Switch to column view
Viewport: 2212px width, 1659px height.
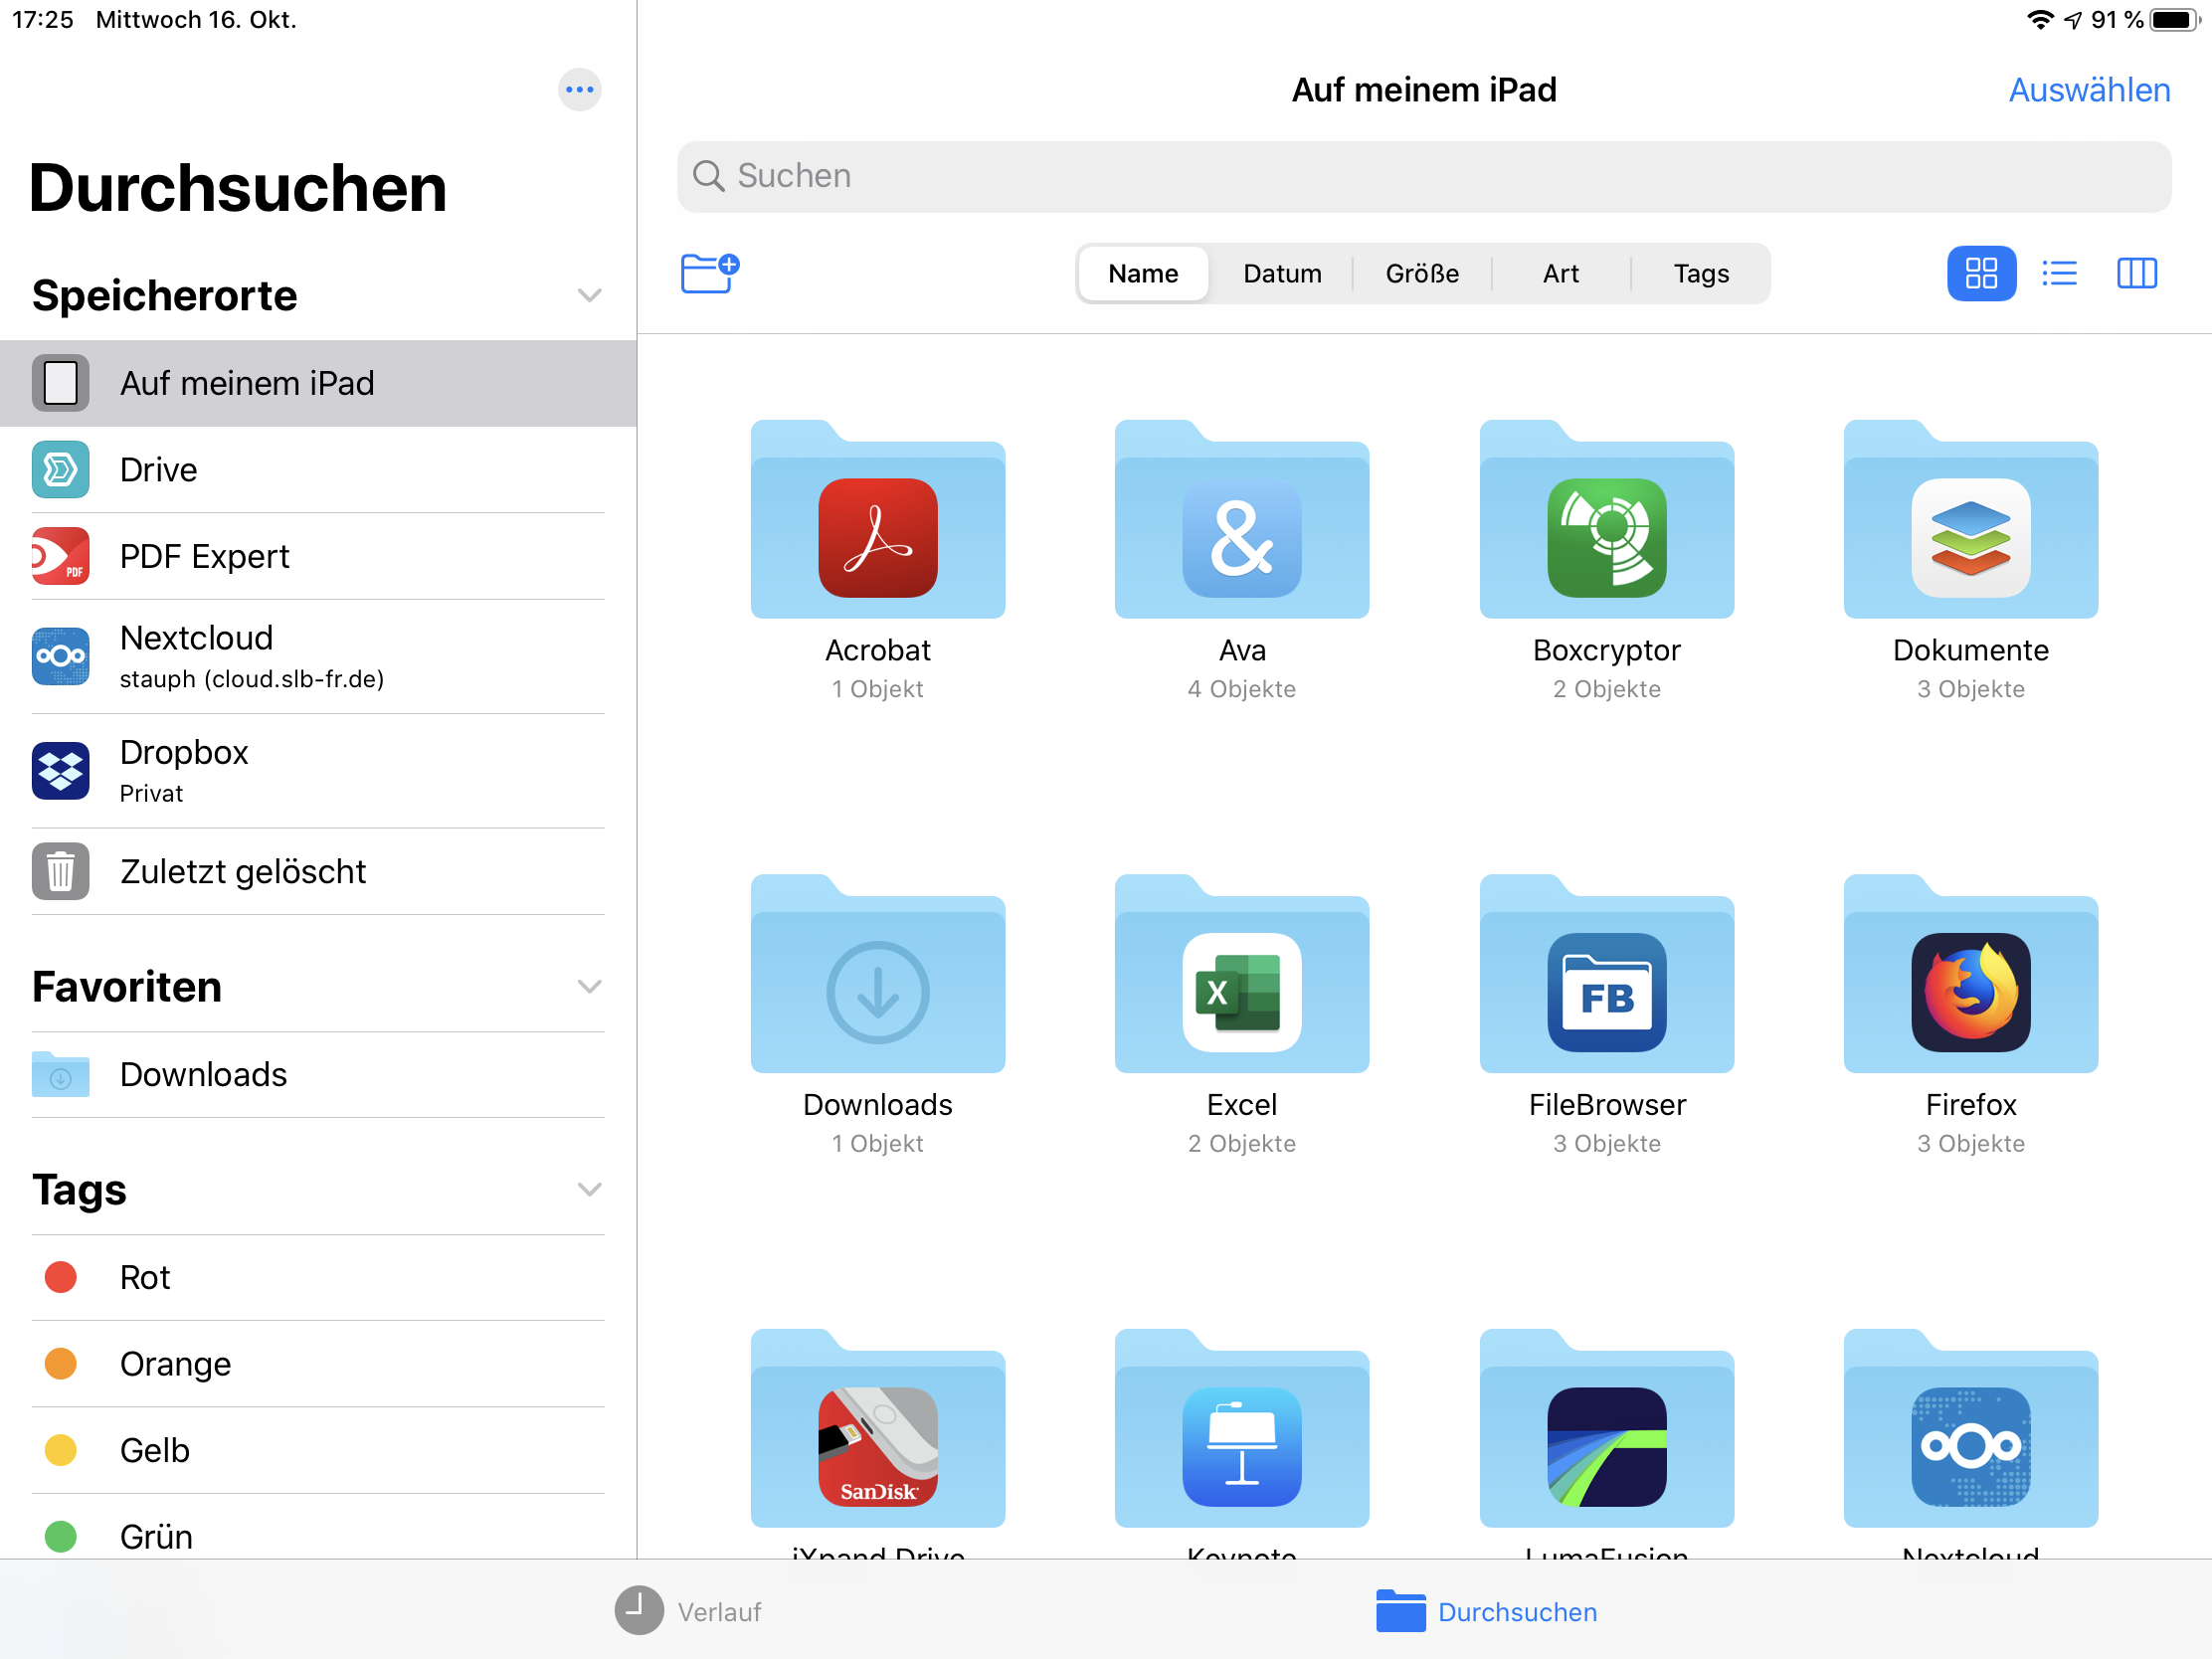pos(2136,273)
